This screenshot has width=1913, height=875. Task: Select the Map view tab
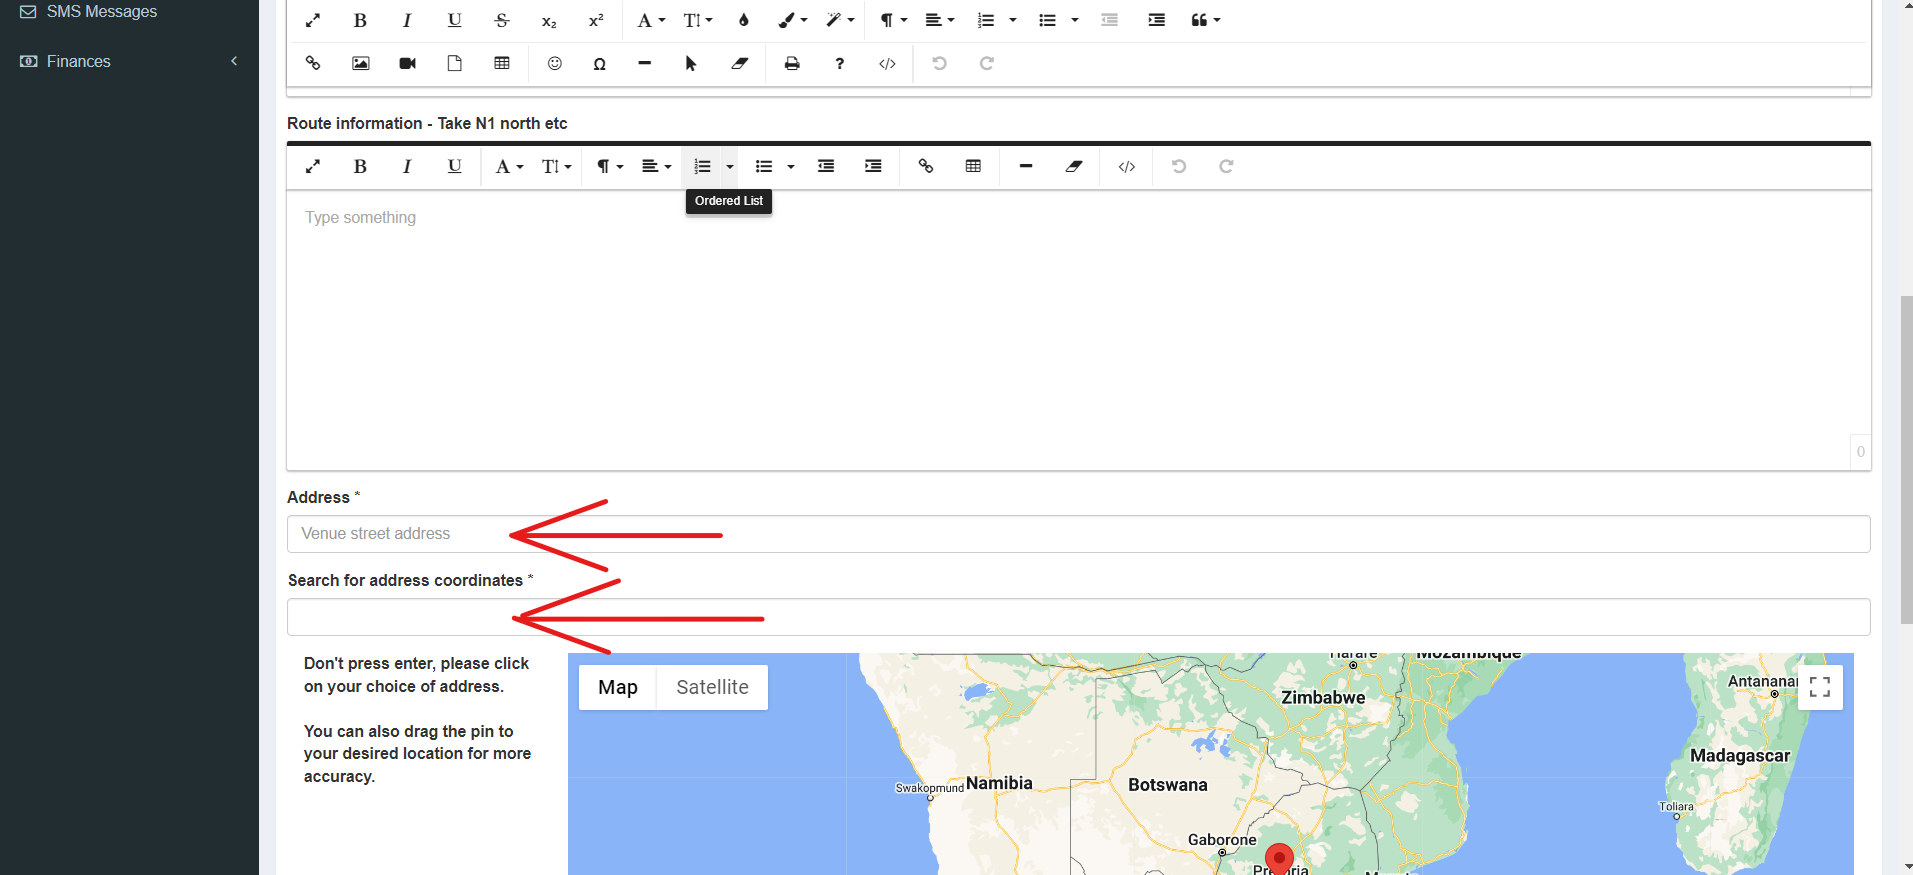click(x=617, y=687)
